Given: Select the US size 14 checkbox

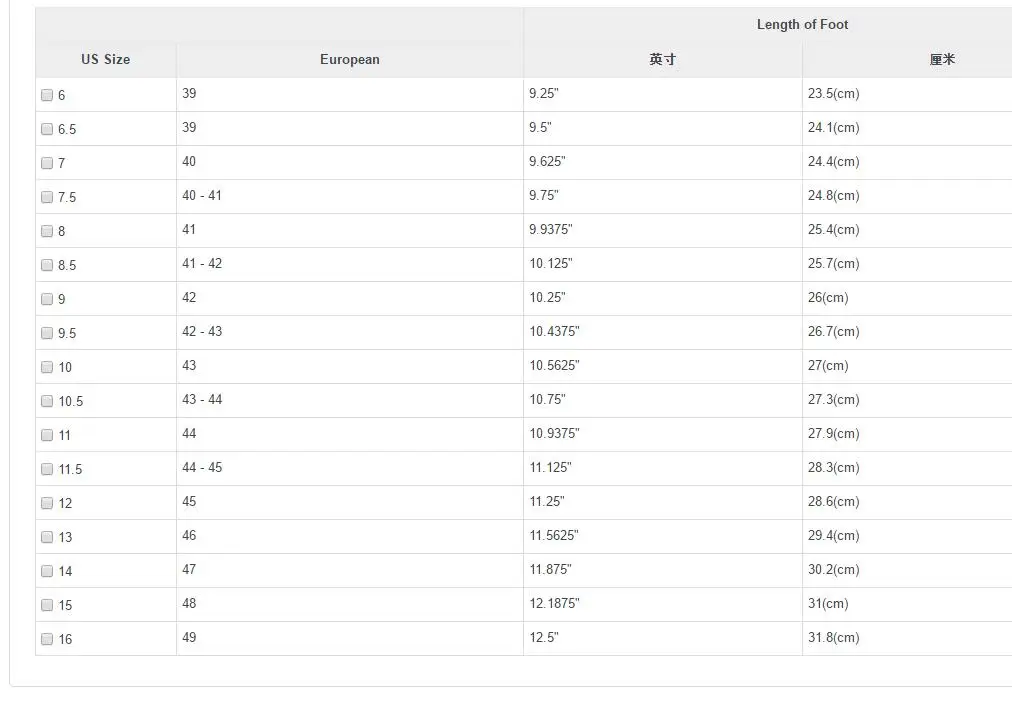Looking at the screenshot, I should tap(47, 571).
